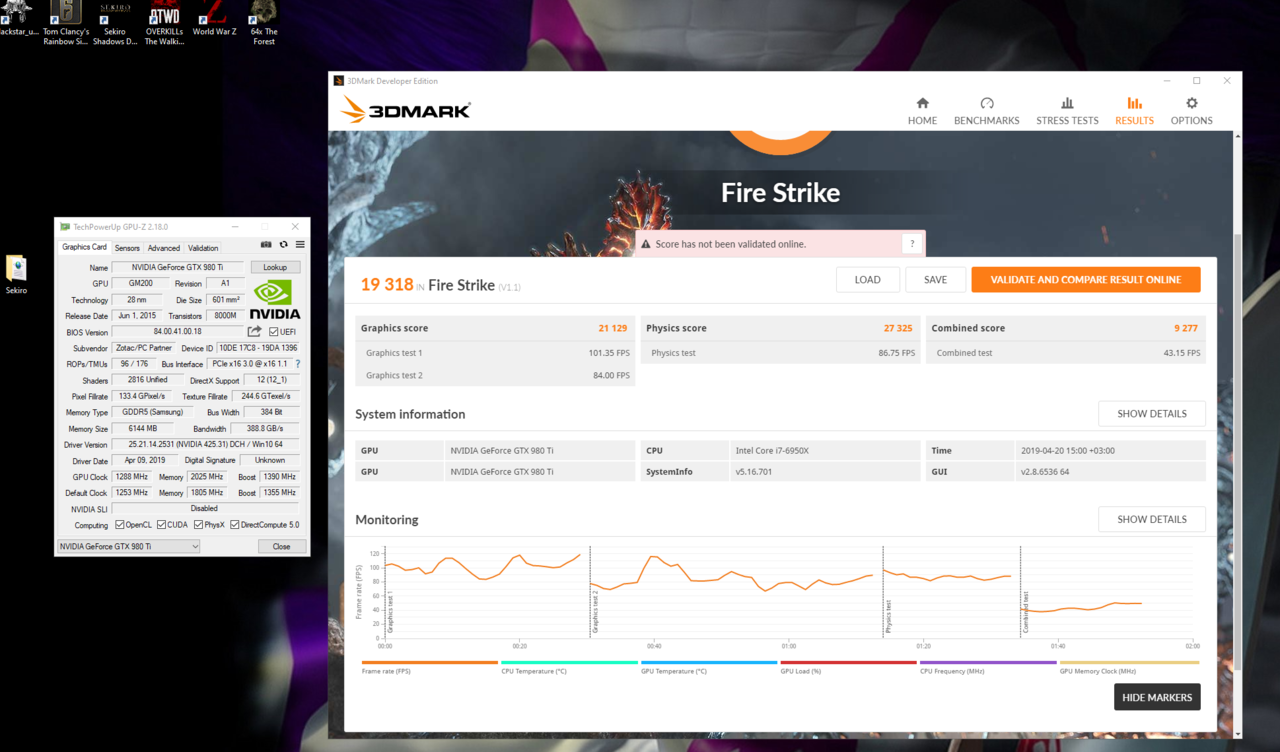Show details for Monitoring section
The width and height of the screenshot is (1280, 752).
coord(1152,520)
